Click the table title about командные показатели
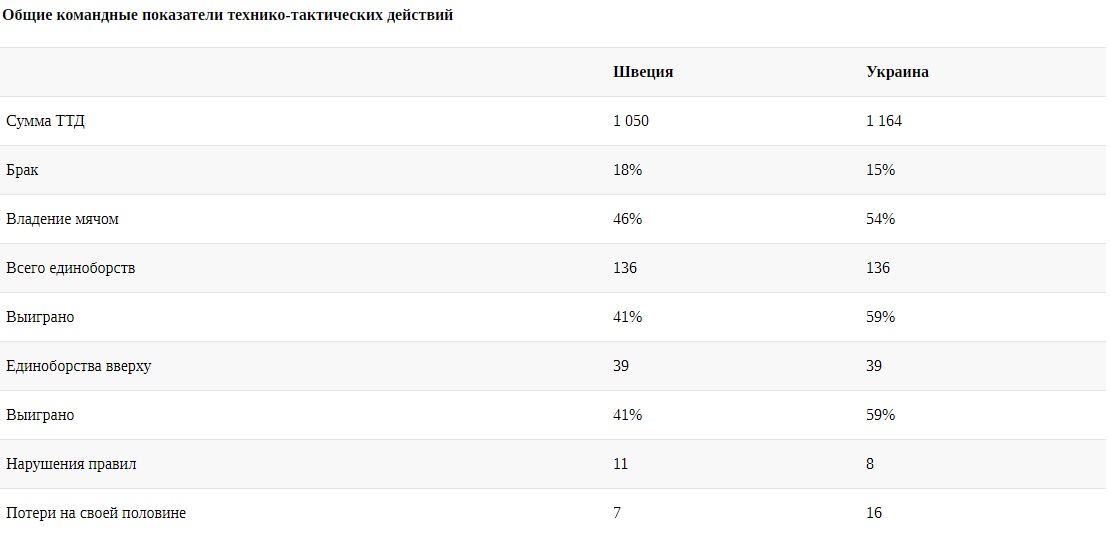This screenshot has height=538, width=1110. [228, 15]
